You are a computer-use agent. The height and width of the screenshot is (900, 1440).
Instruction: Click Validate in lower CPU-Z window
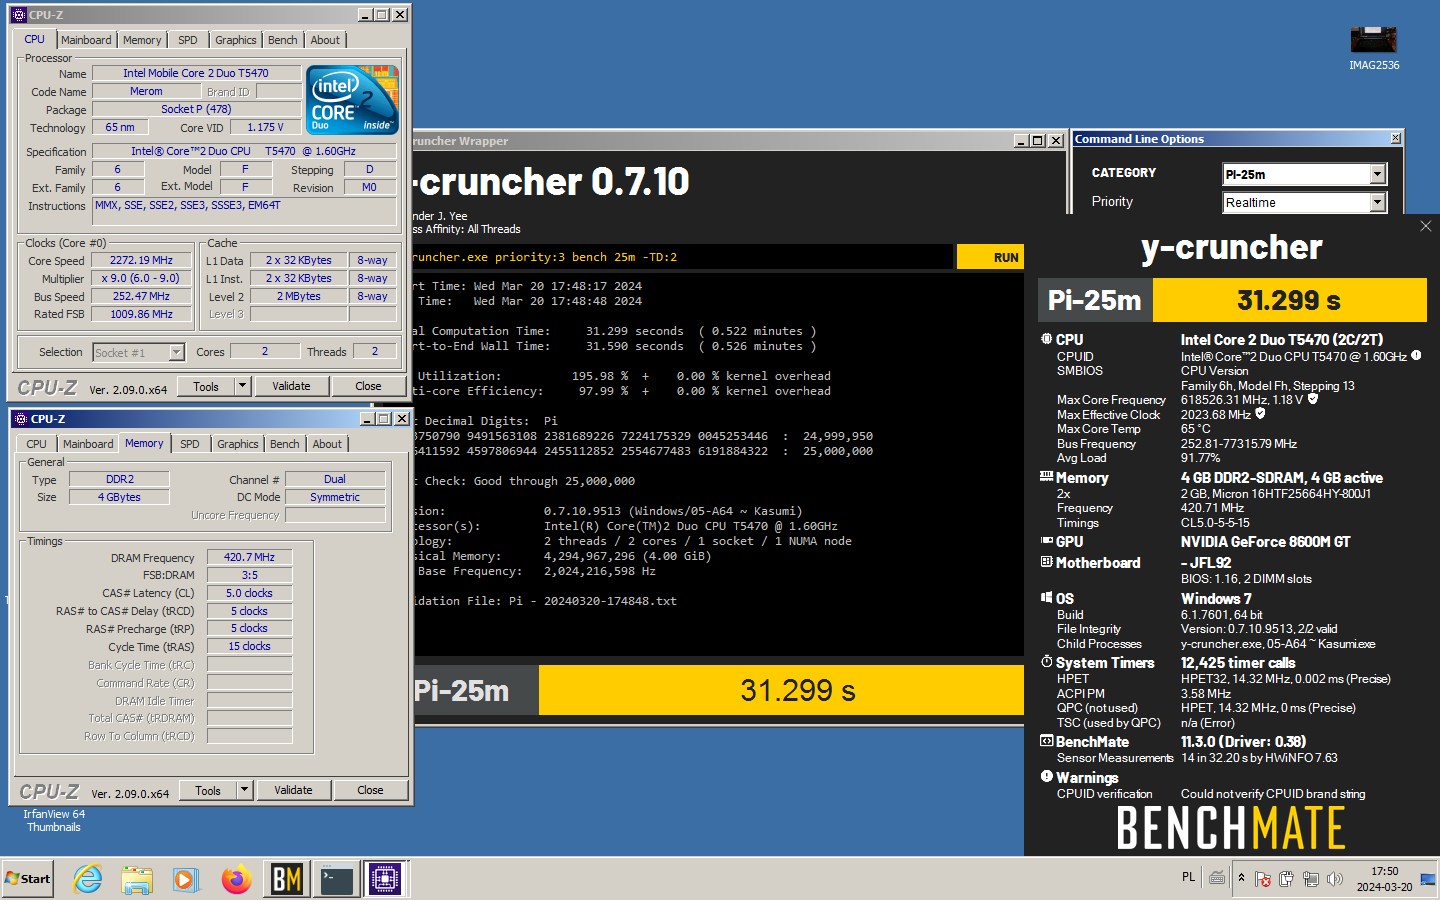(x=293, y=790)
